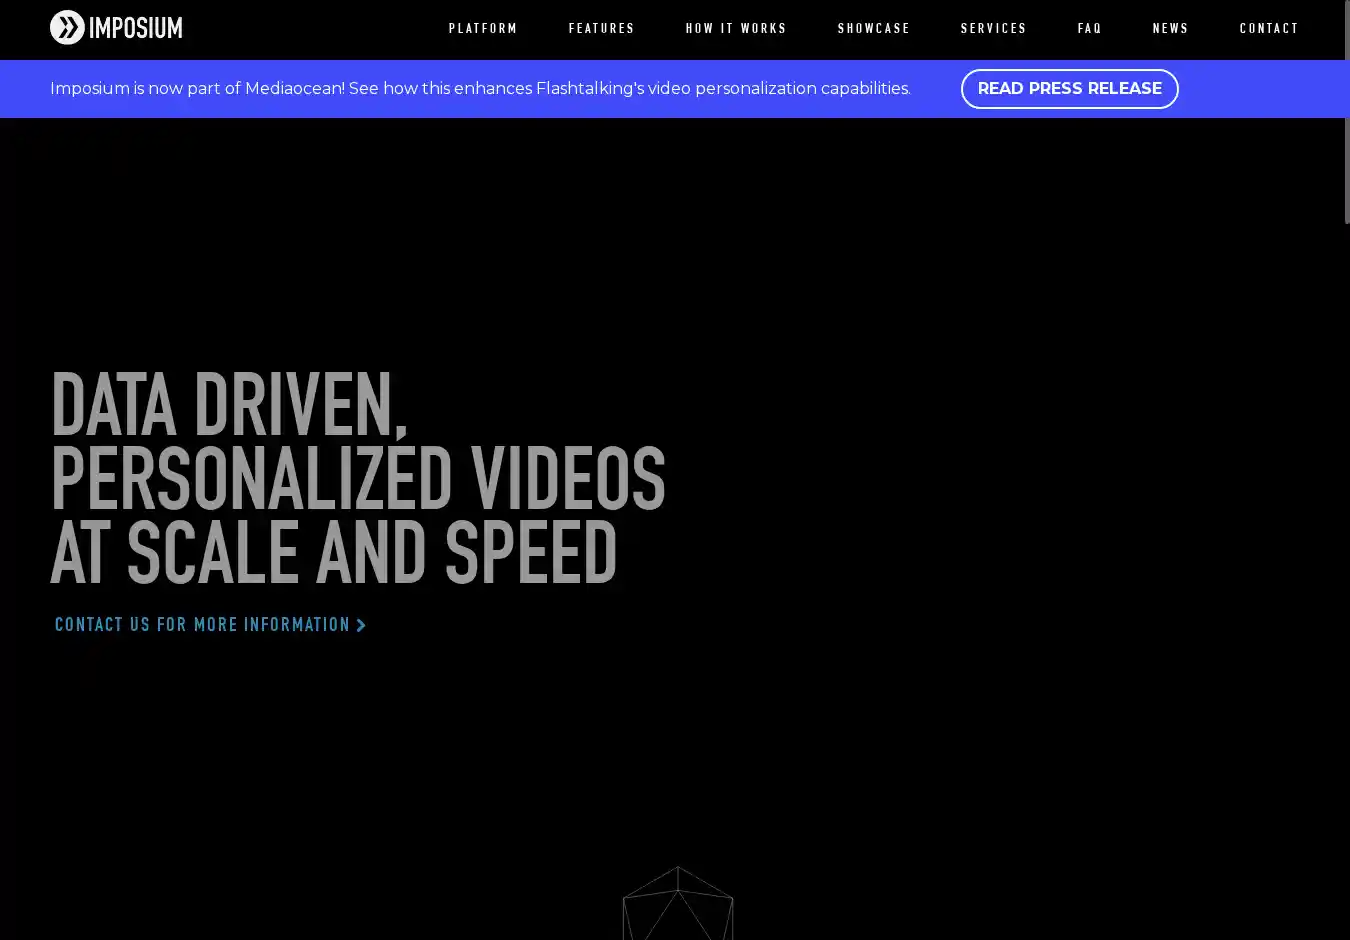Click the "Personalized Videos" headline line
1350x940 pixels.
[357, 478]
